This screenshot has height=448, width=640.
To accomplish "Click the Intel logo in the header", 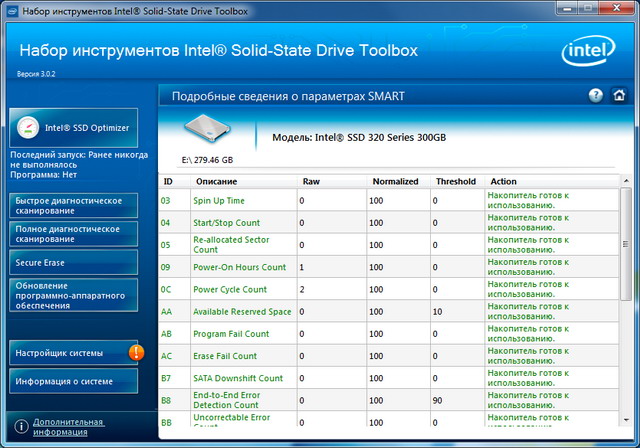I will tap(588, 51).
